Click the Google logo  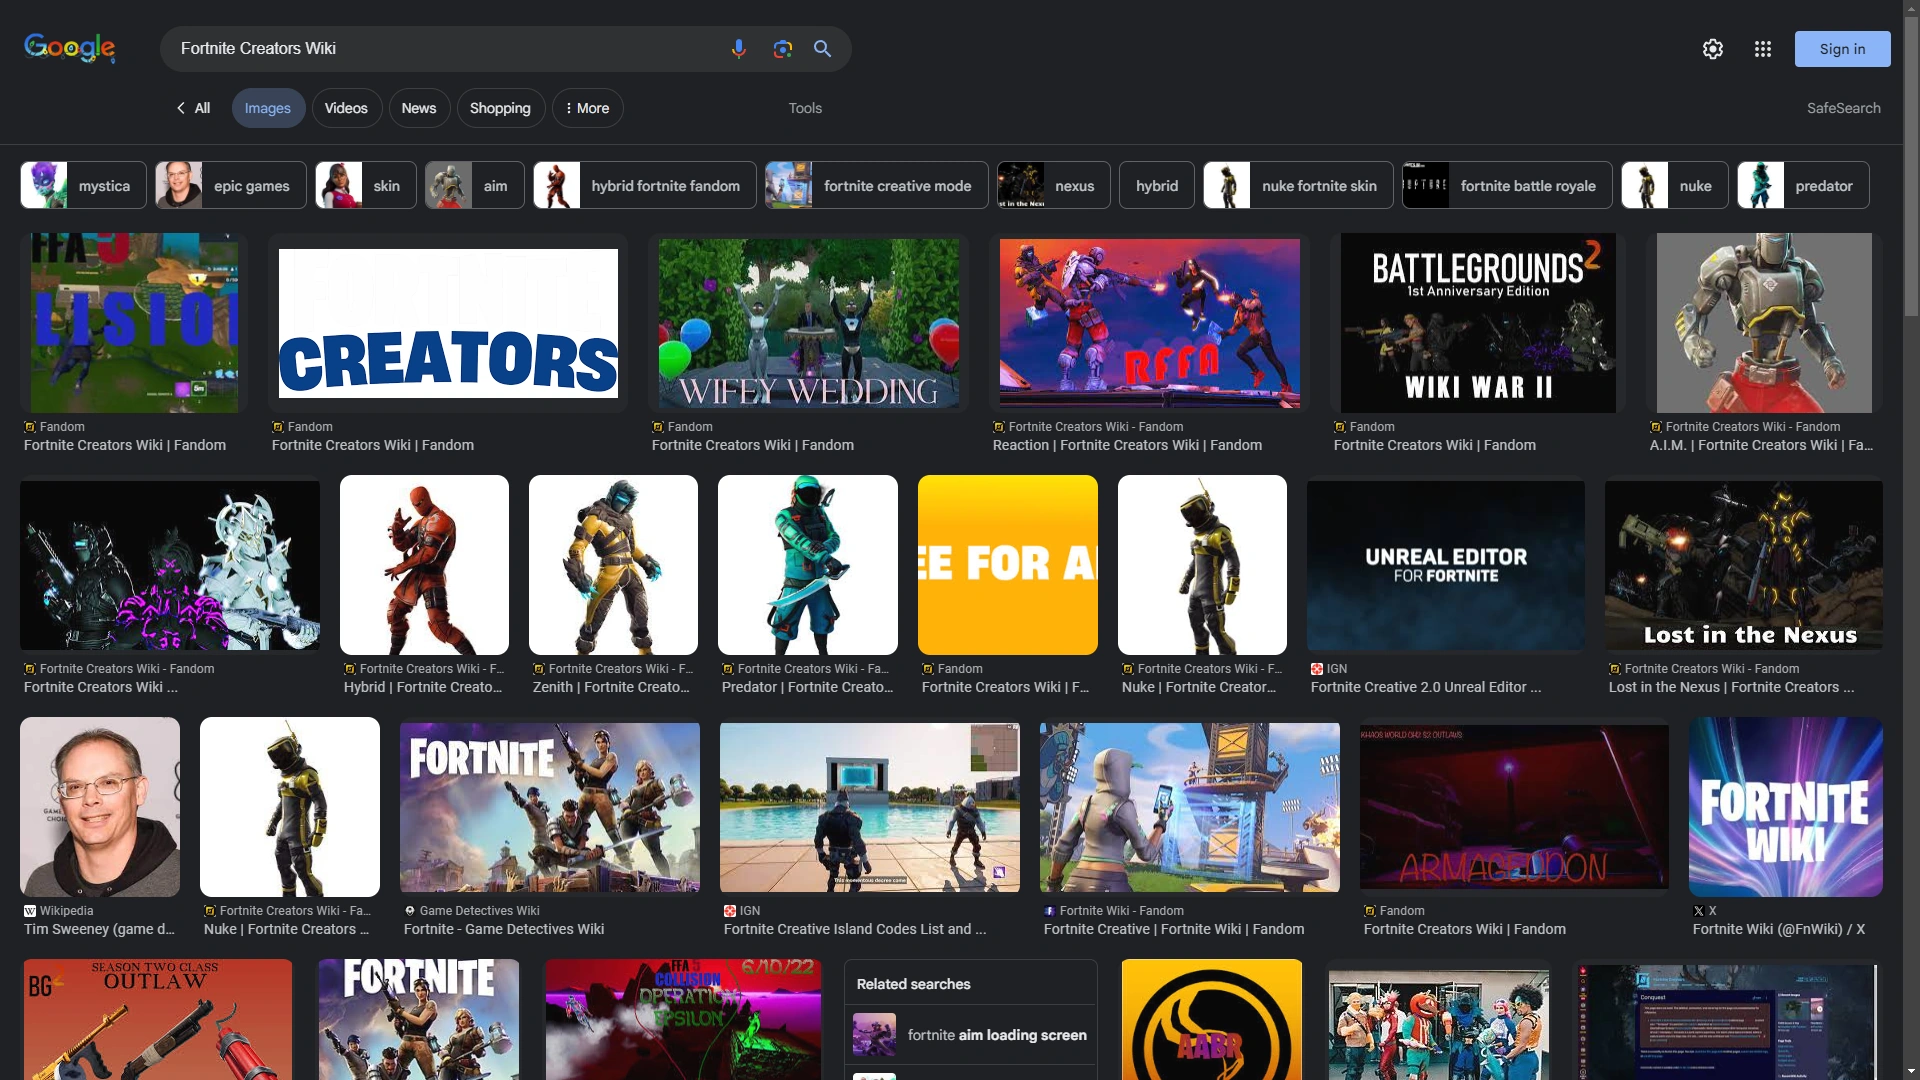(x=70, y=48)
